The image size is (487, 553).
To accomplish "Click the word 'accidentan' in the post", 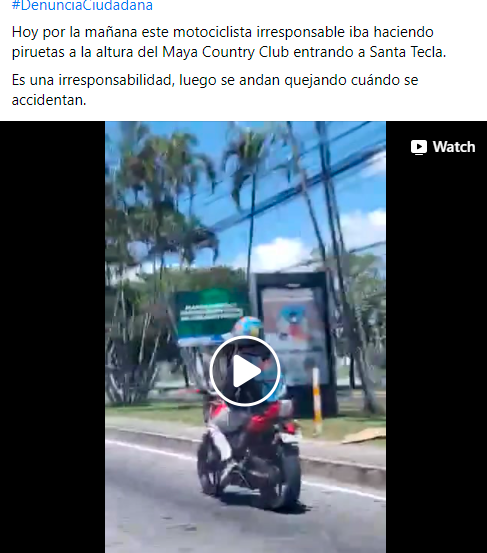I will 48,100.
